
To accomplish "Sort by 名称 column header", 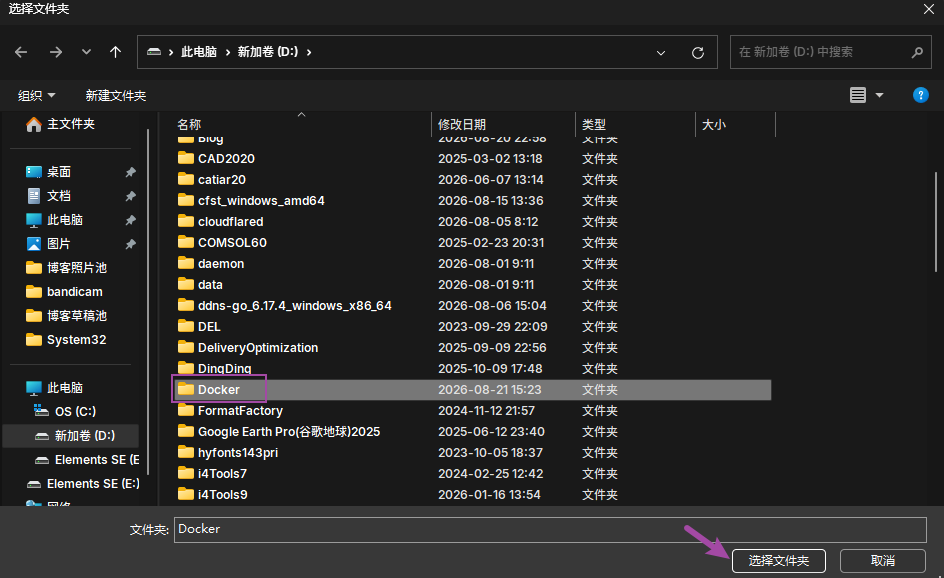I will click(x=189, y=125).
